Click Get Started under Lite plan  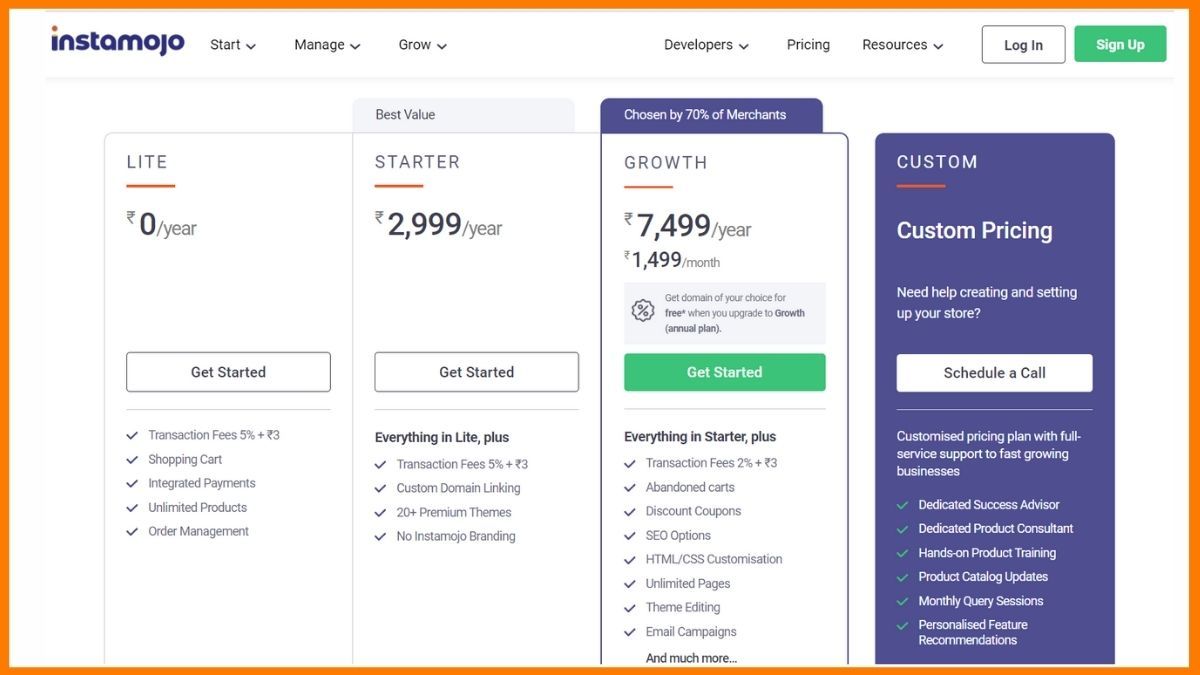tap(228, 372)
